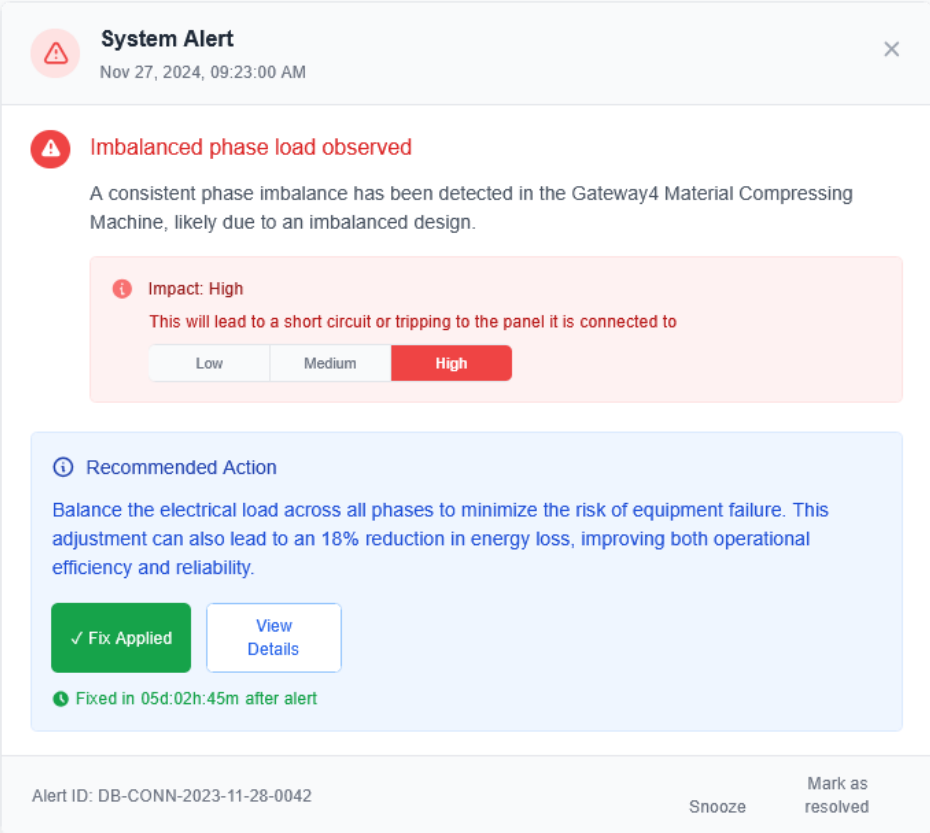Click the System Alert title text
The image size is (930, 833).
pos(167,40)
